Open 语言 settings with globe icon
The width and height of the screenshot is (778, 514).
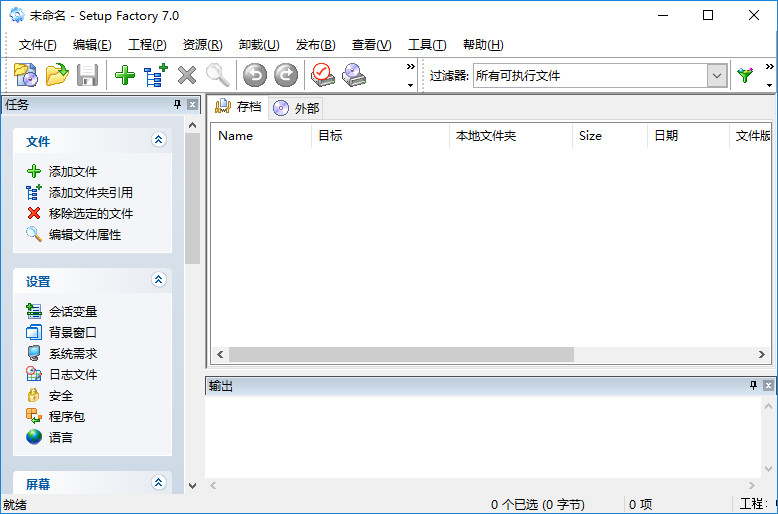(61, 438)
